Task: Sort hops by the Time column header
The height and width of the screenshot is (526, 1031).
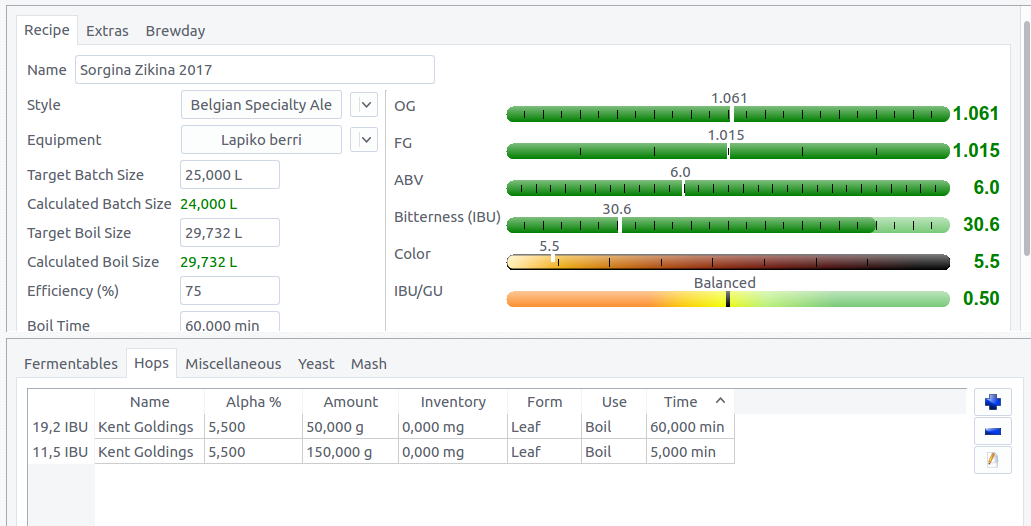Action: (683, 402)
